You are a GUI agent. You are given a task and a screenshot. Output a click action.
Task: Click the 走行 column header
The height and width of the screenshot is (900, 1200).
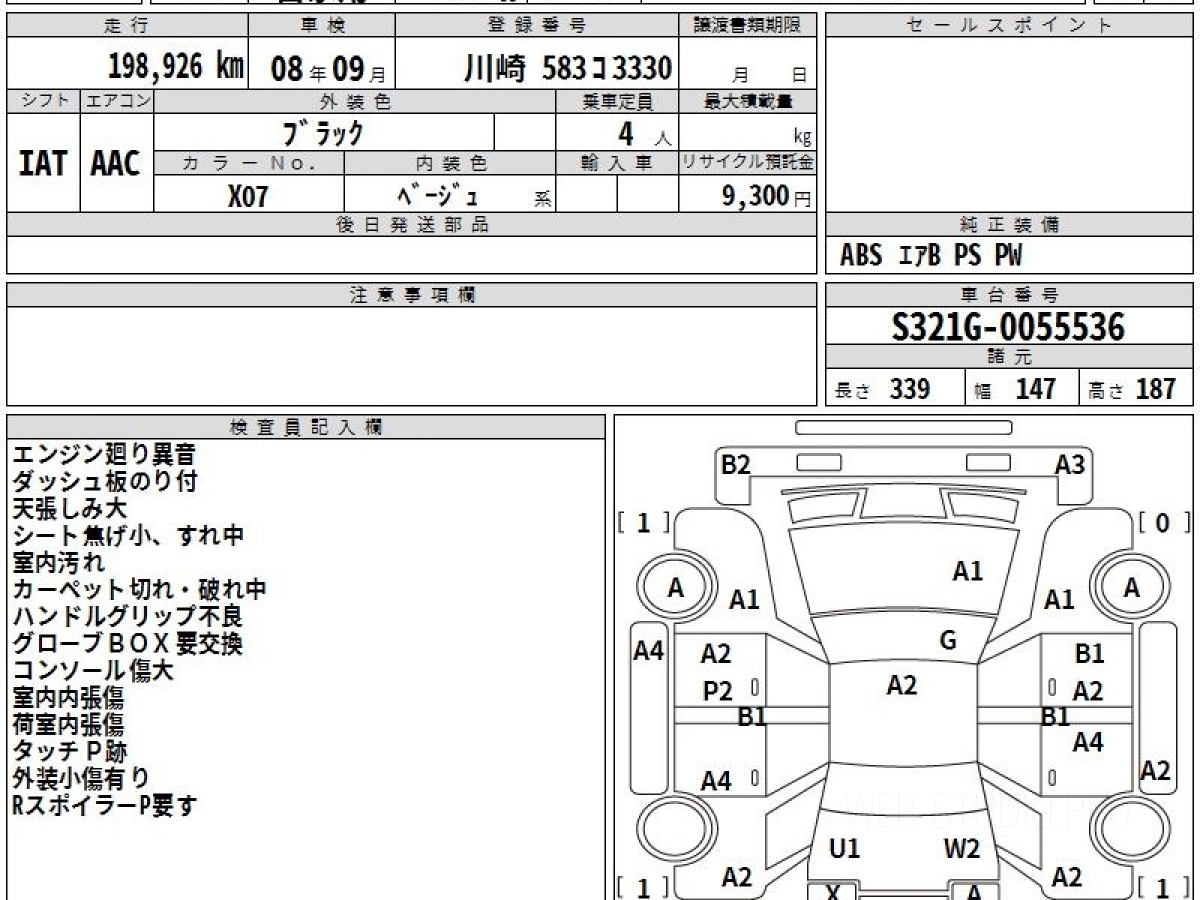126,26
